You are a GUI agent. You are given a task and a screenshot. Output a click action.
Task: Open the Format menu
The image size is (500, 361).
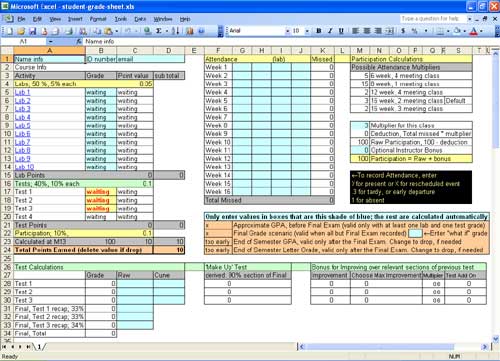point(98,19)
